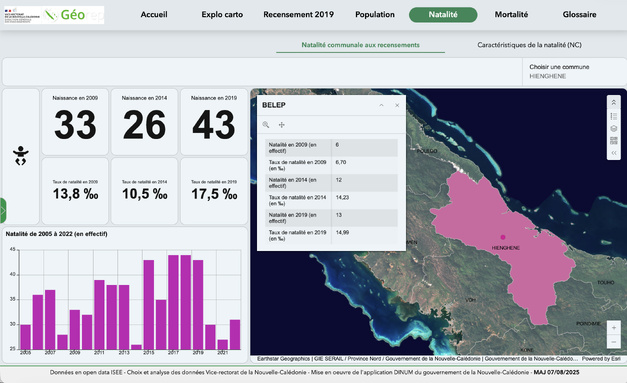Click the '14,23' value in BELEP popup
This screenshot has height=383, width=627.
(x=342, y=197)
